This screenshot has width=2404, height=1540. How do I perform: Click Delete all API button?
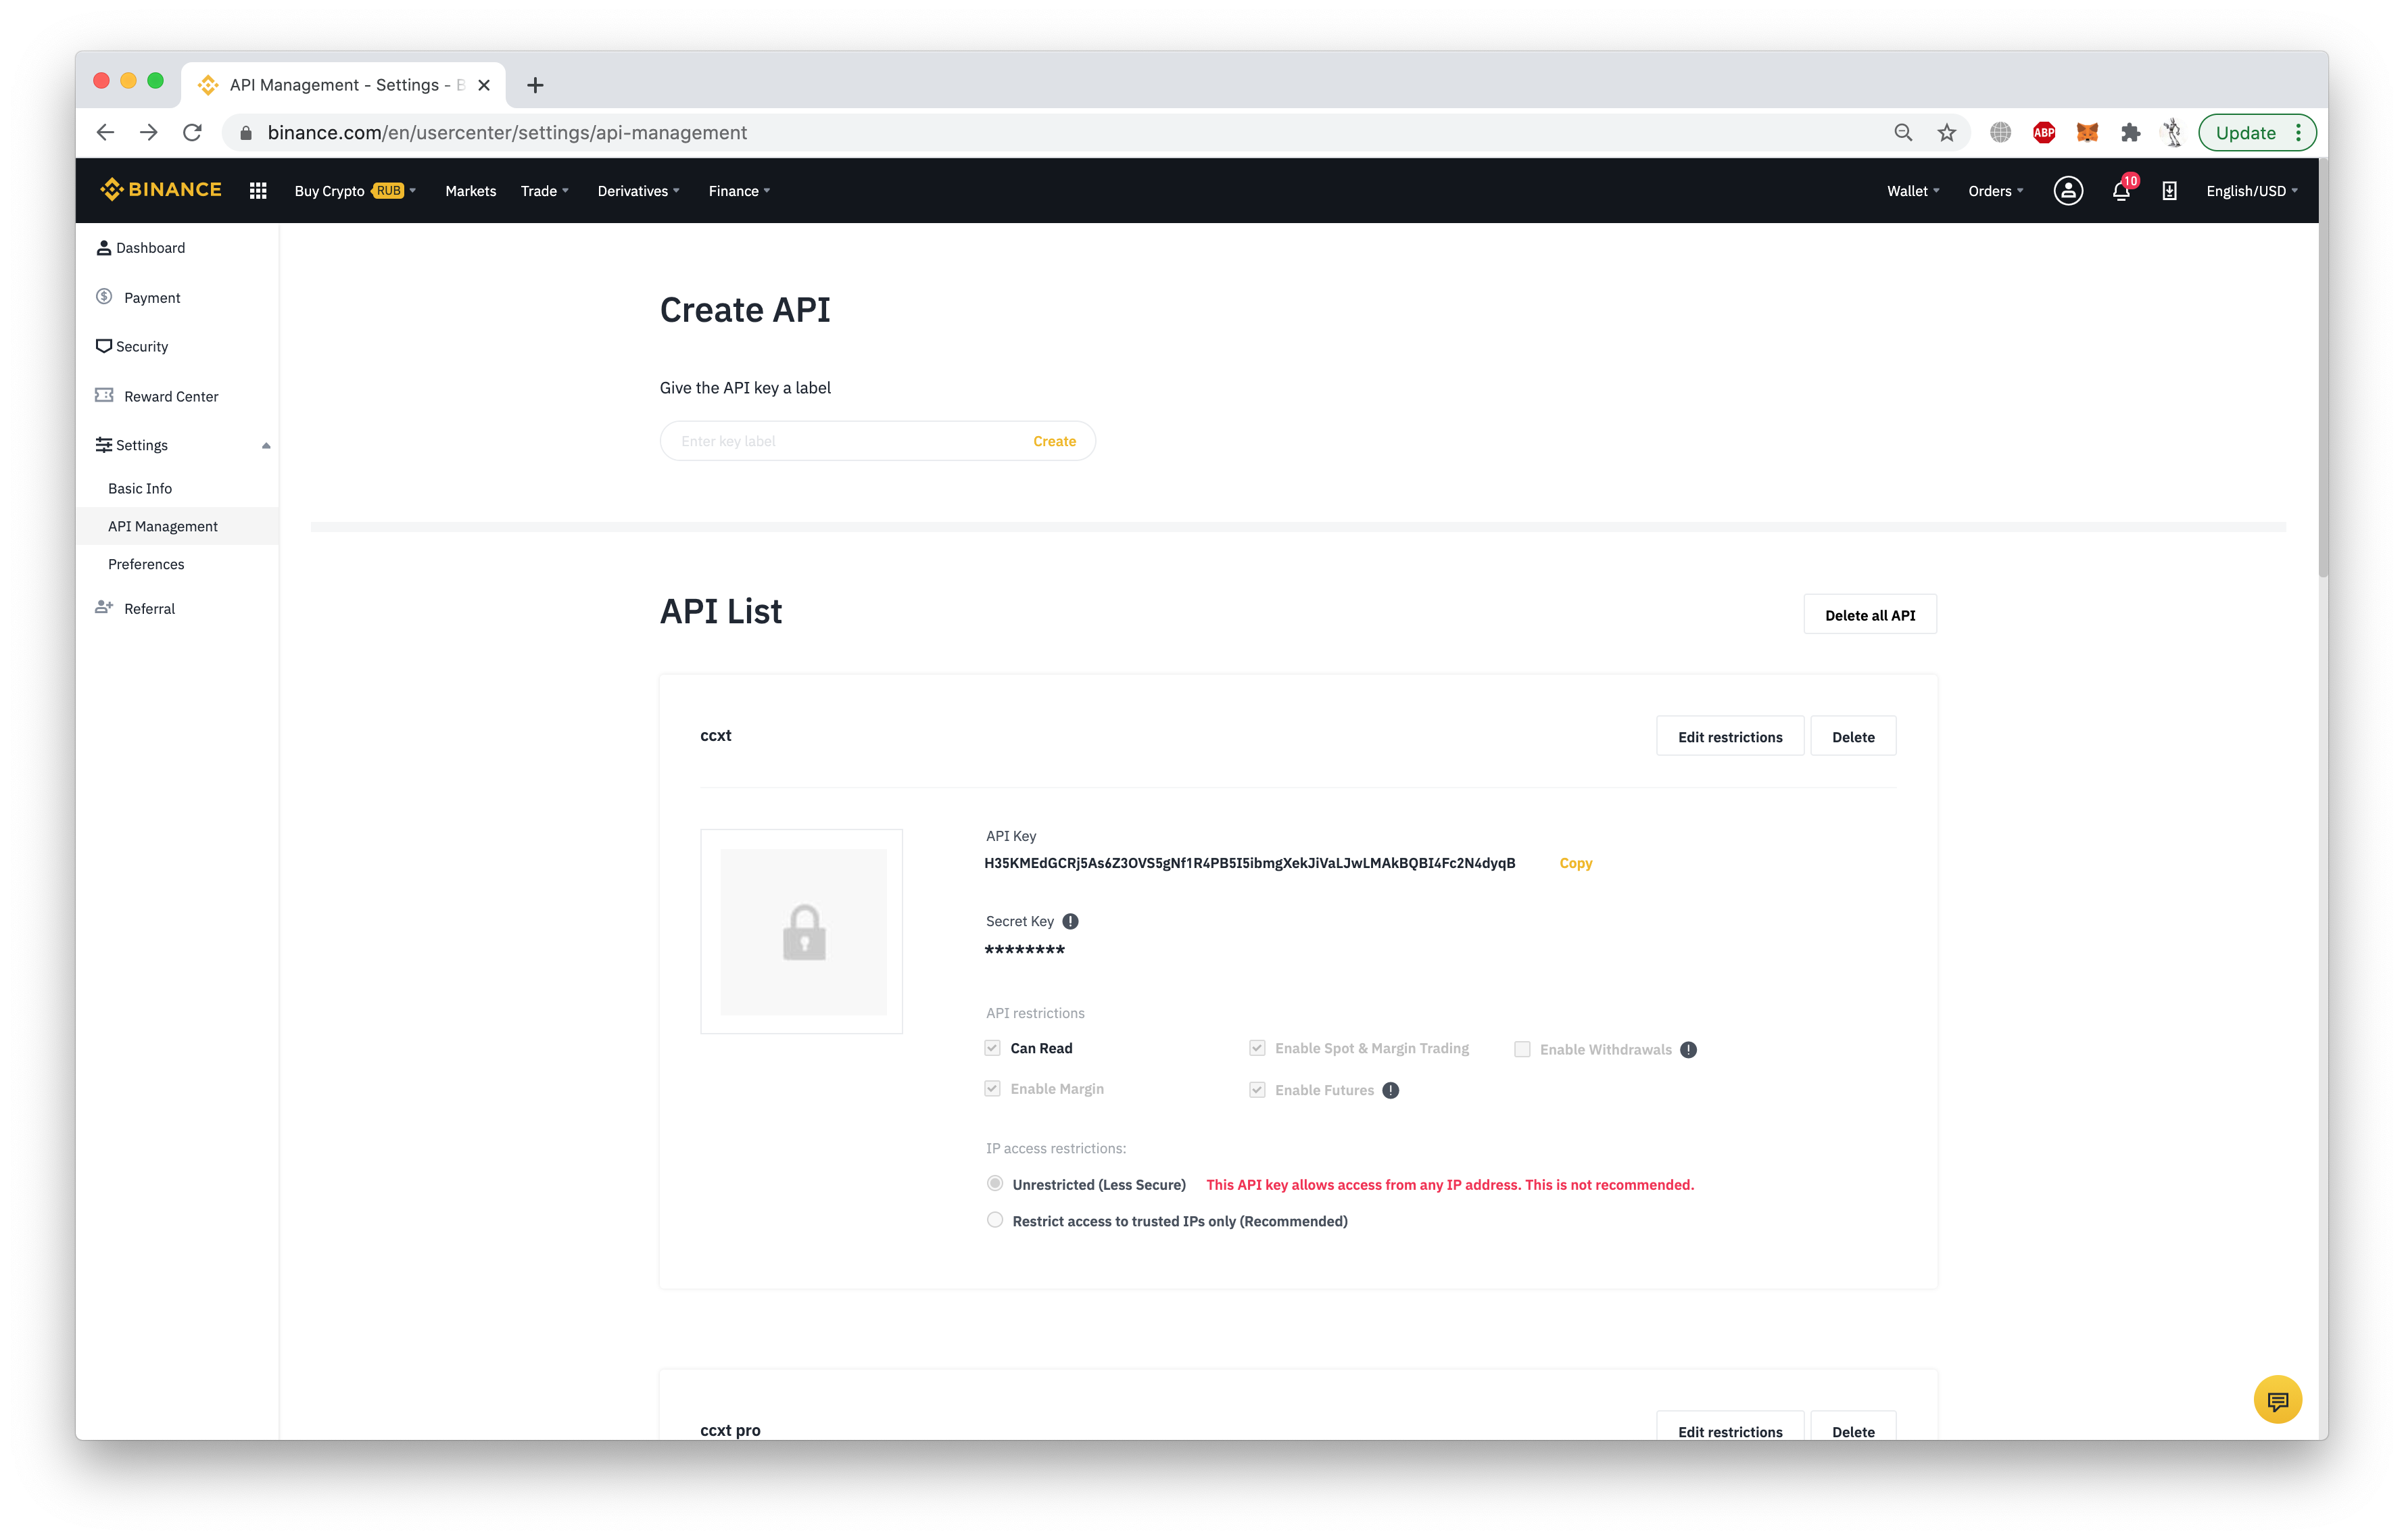(1869, 615)
